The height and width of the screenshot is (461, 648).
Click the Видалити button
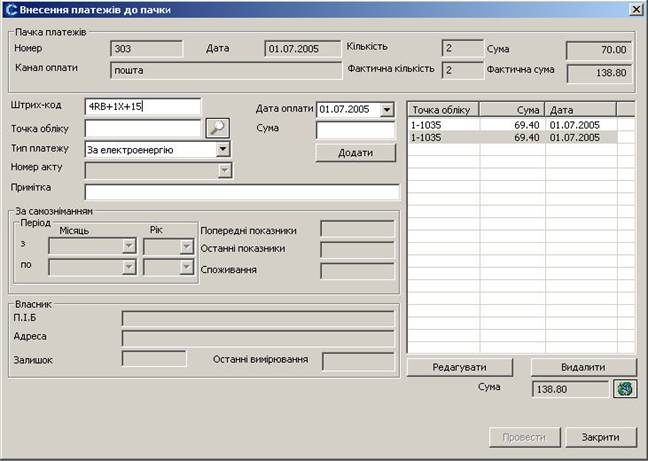583,367
